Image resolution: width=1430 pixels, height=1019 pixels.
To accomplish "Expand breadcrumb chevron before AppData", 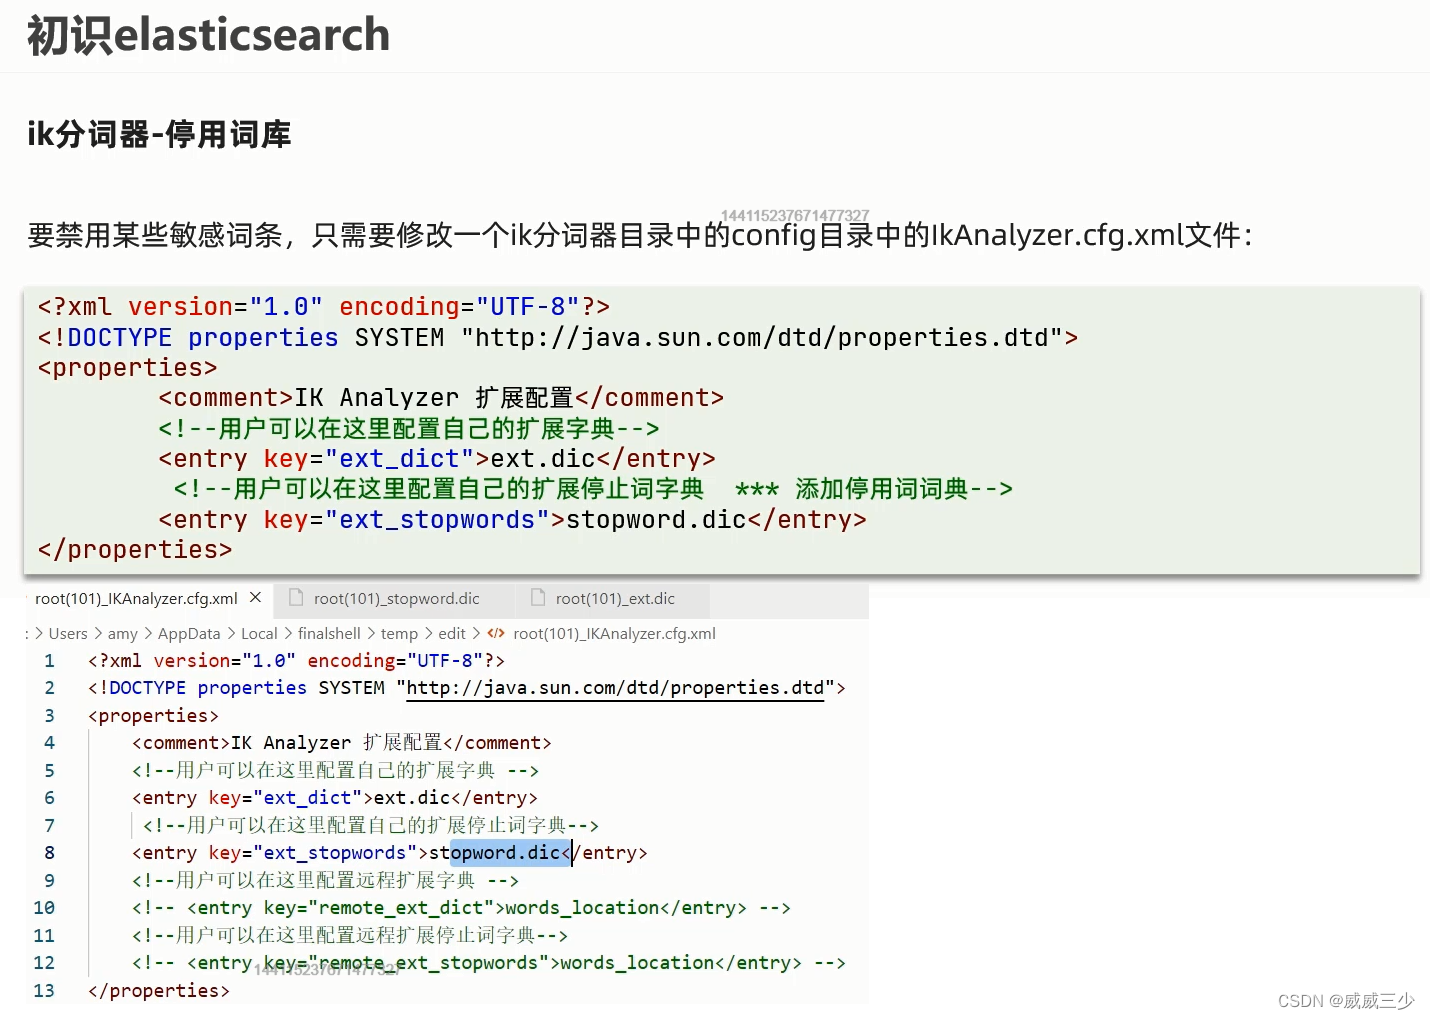I will (148, 633).
